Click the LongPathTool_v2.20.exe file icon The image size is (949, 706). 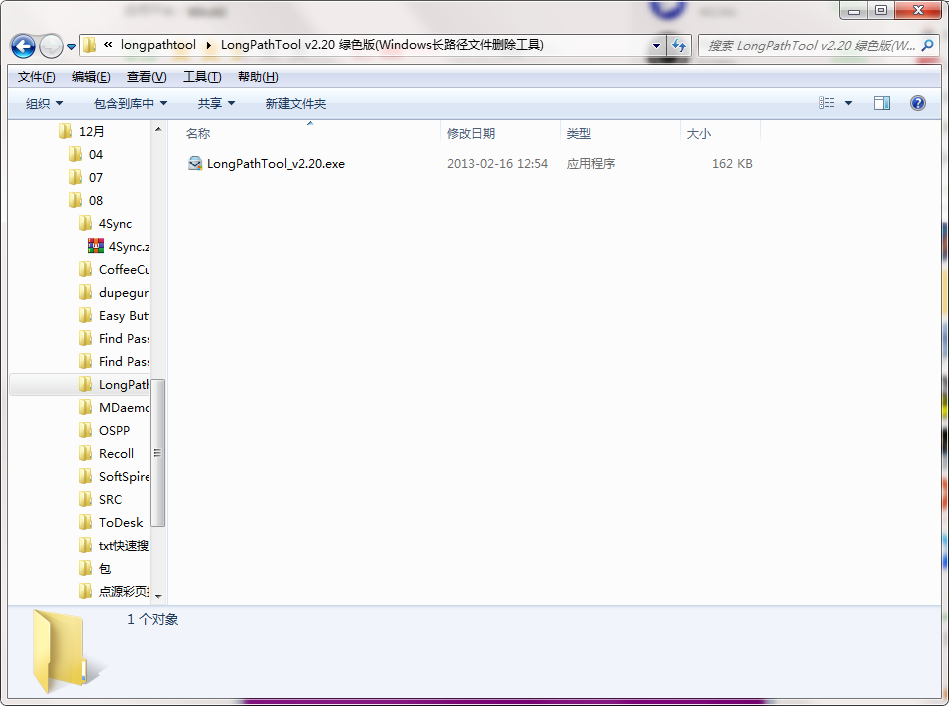click(x=195, y=163)
